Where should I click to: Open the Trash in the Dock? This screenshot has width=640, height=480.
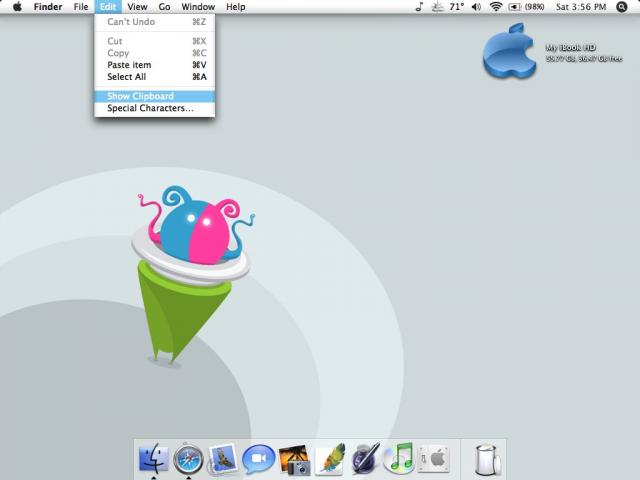[487, 460]
